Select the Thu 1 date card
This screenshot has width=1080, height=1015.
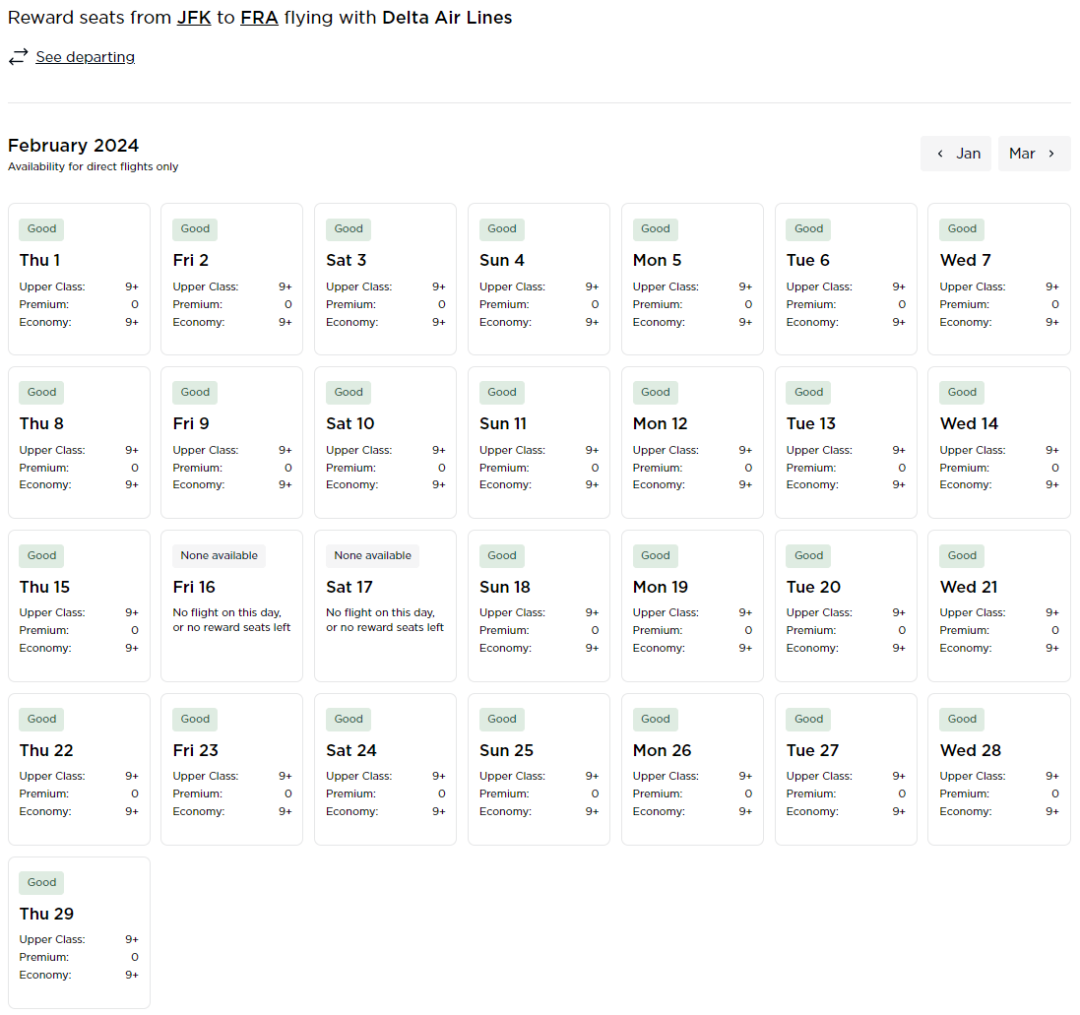(79, 279)
